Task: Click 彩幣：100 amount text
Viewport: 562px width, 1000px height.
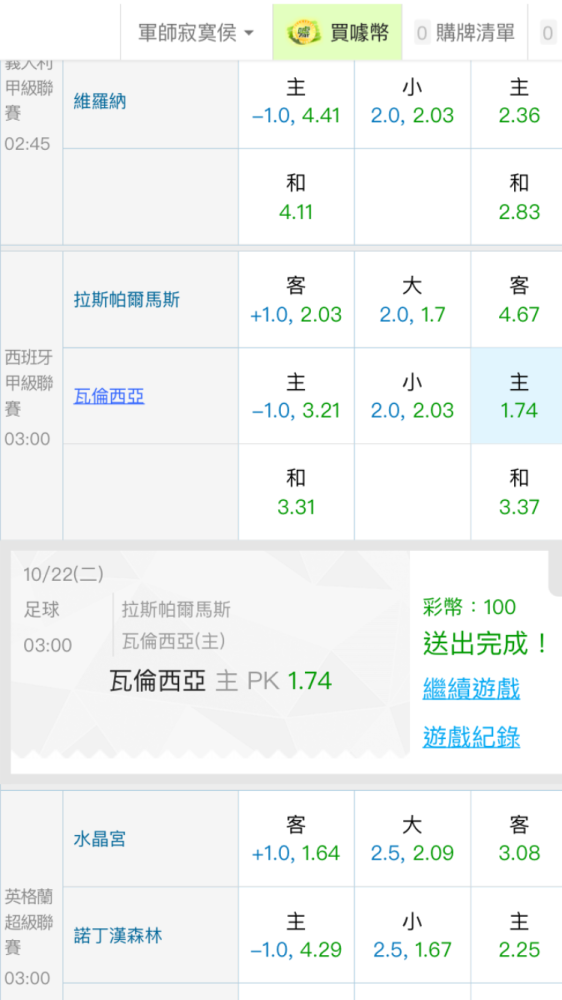Action: coord(469,607)
